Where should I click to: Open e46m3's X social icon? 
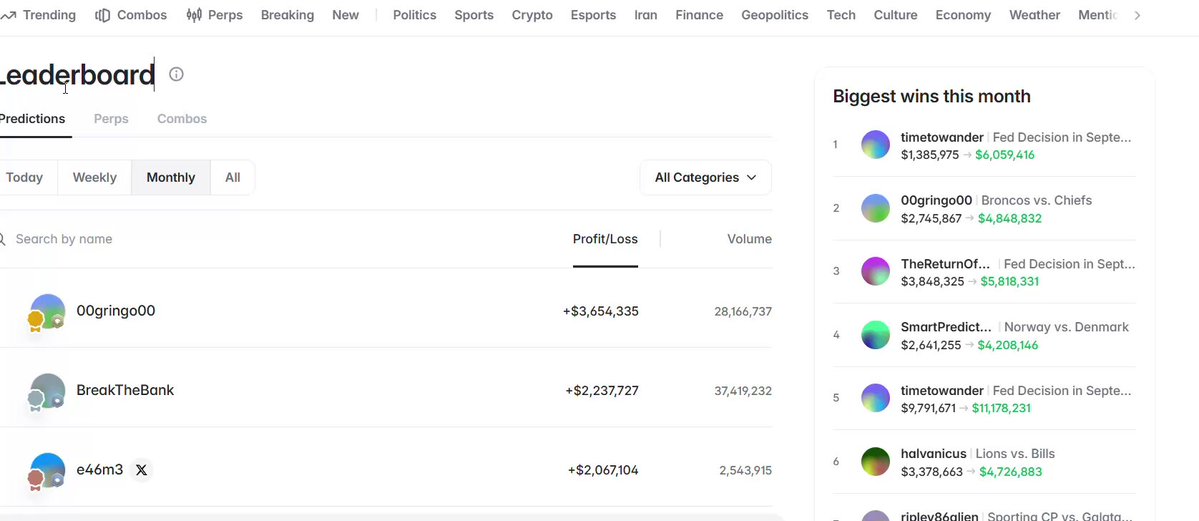[141, 470]
